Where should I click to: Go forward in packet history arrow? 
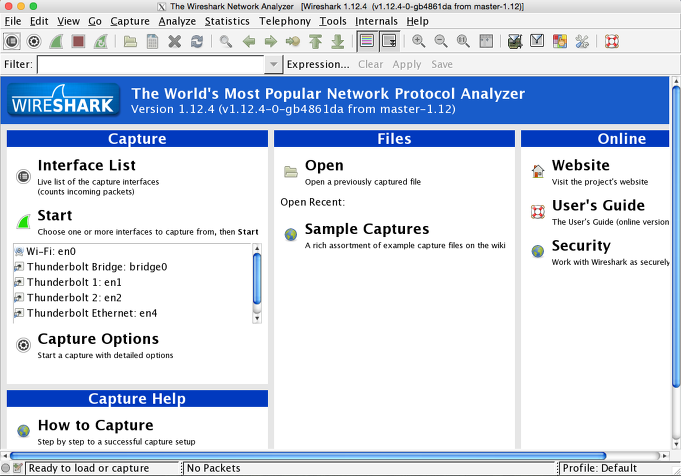271,42
